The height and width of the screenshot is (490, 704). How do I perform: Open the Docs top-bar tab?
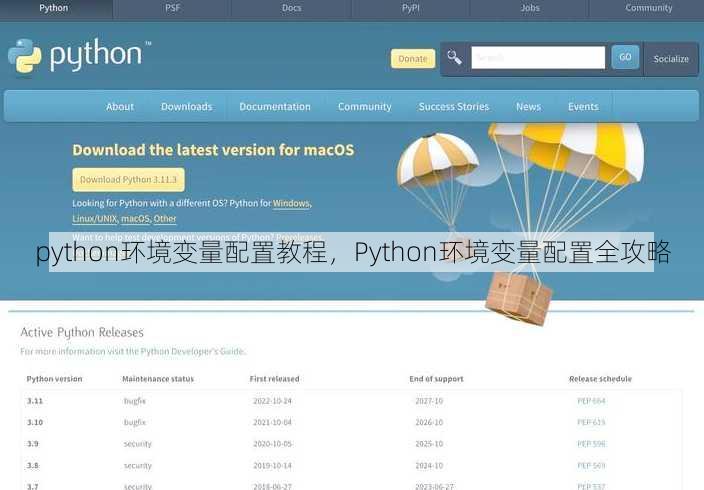291,8
